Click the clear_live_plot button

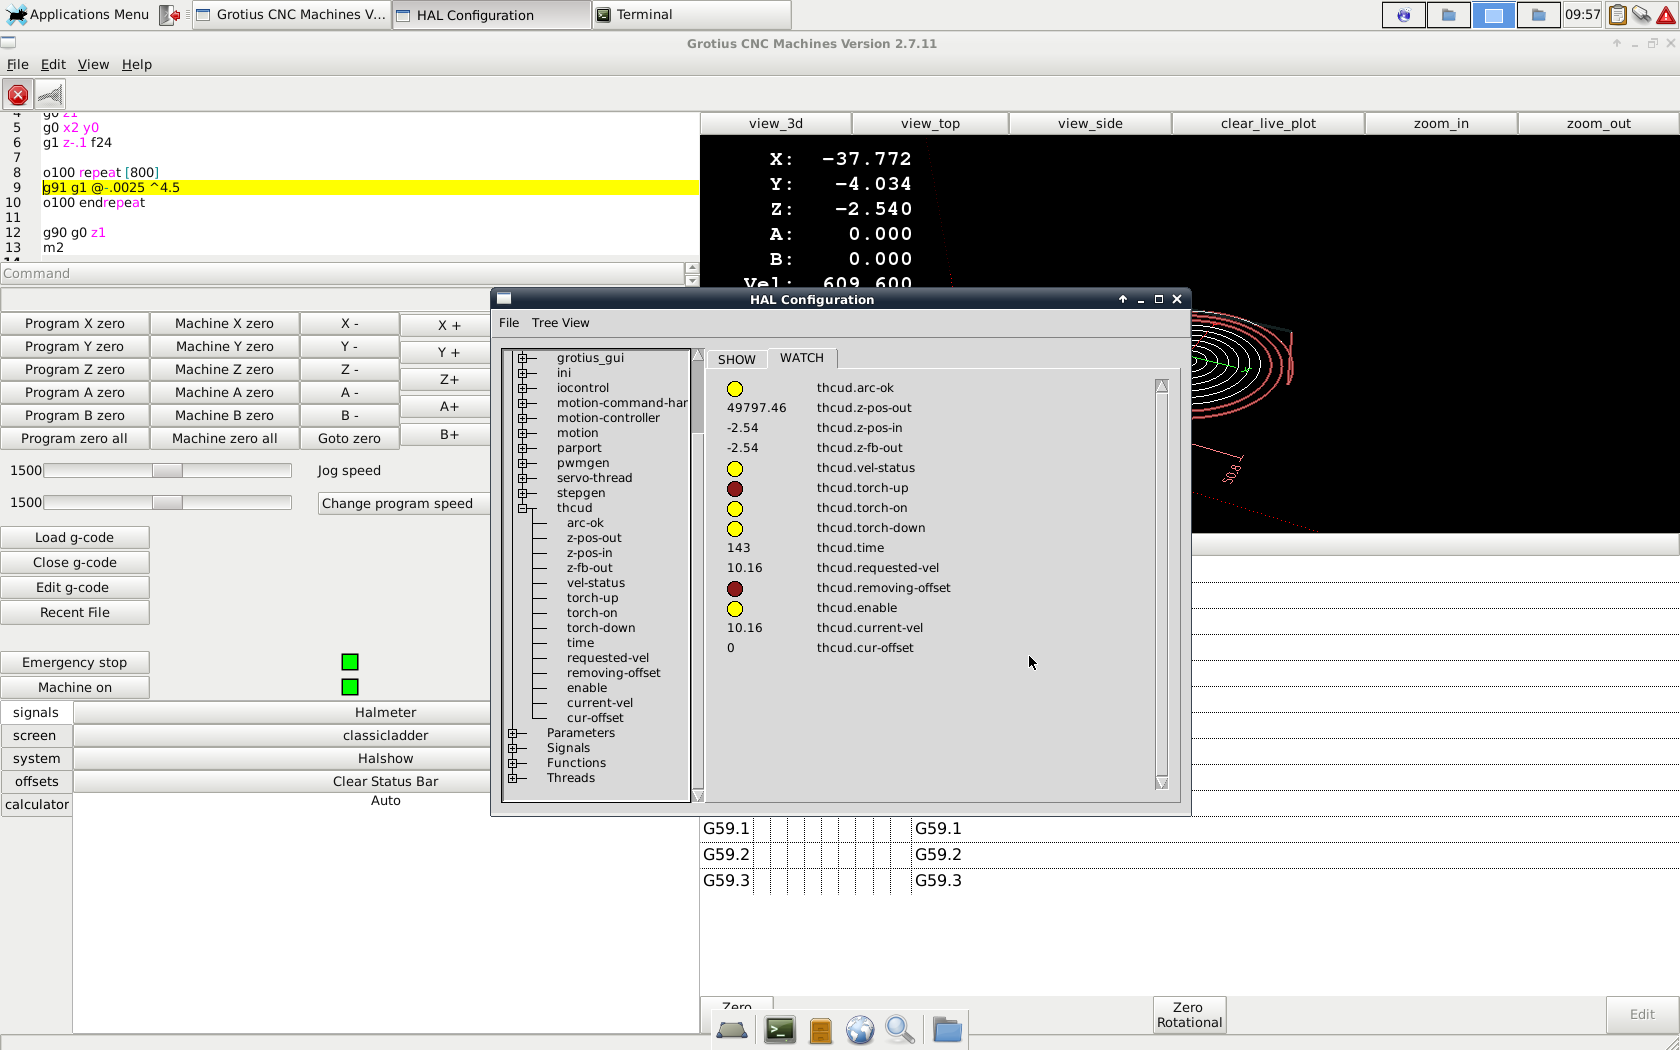pos(1268,124)
